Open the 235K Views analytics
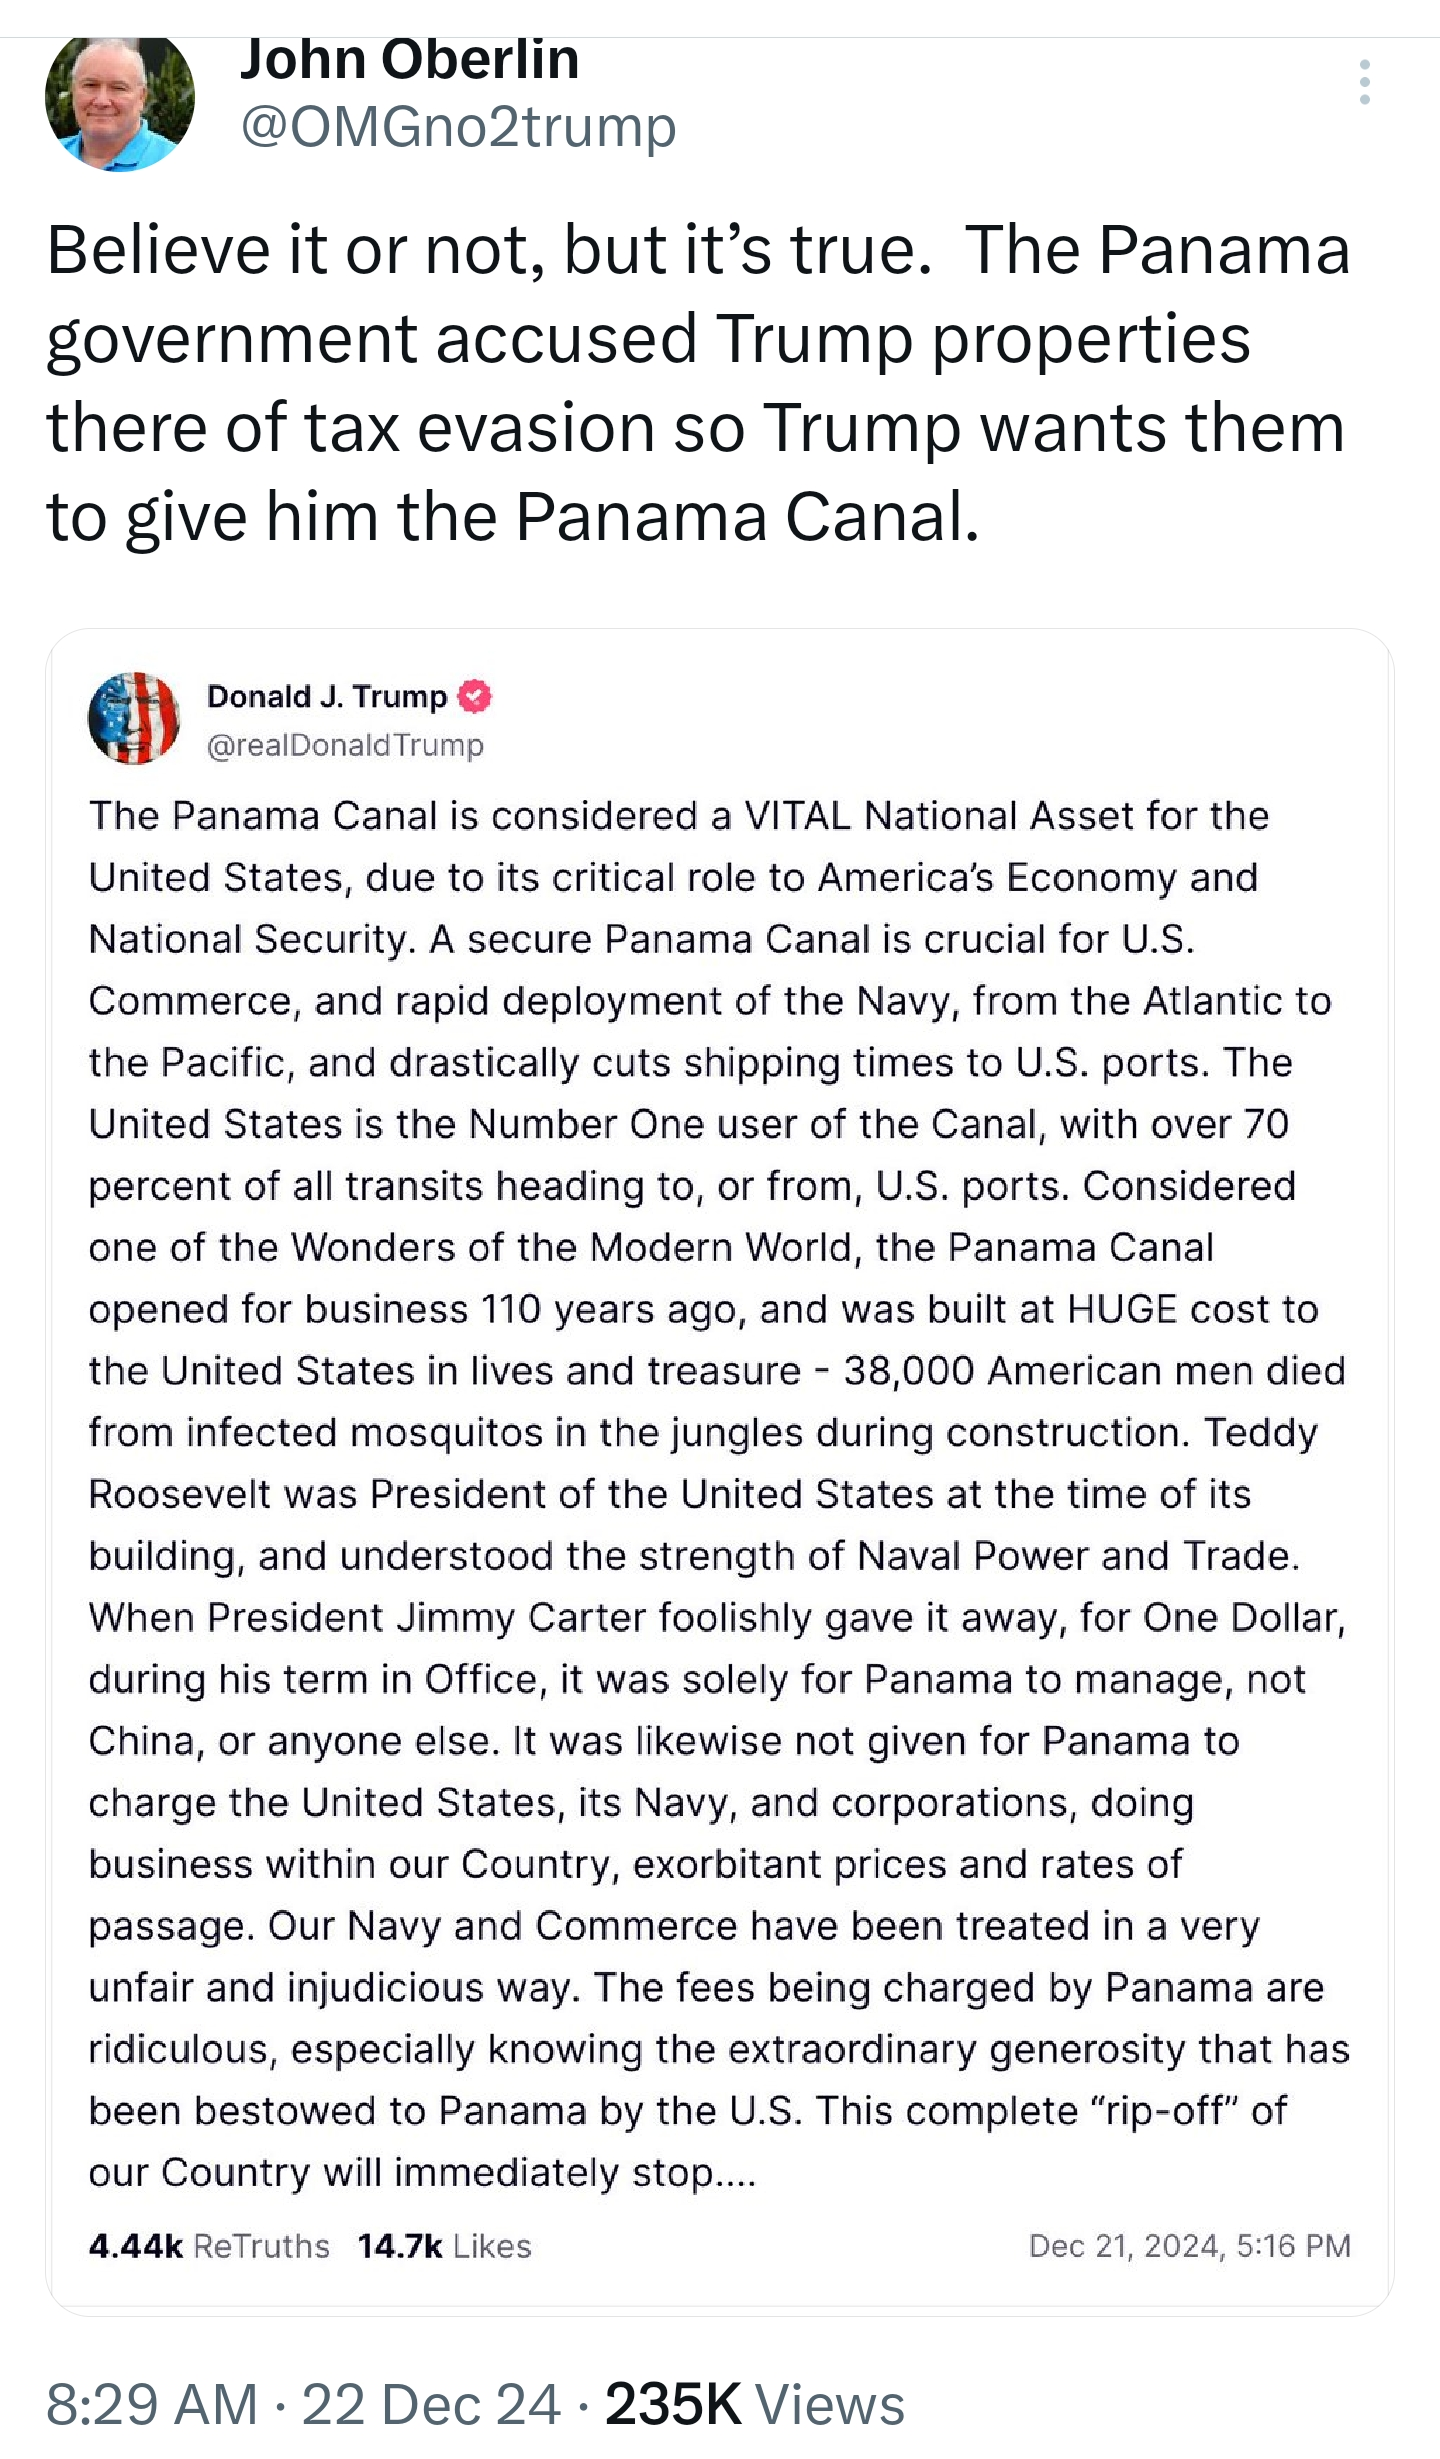 coord(755,2404)
